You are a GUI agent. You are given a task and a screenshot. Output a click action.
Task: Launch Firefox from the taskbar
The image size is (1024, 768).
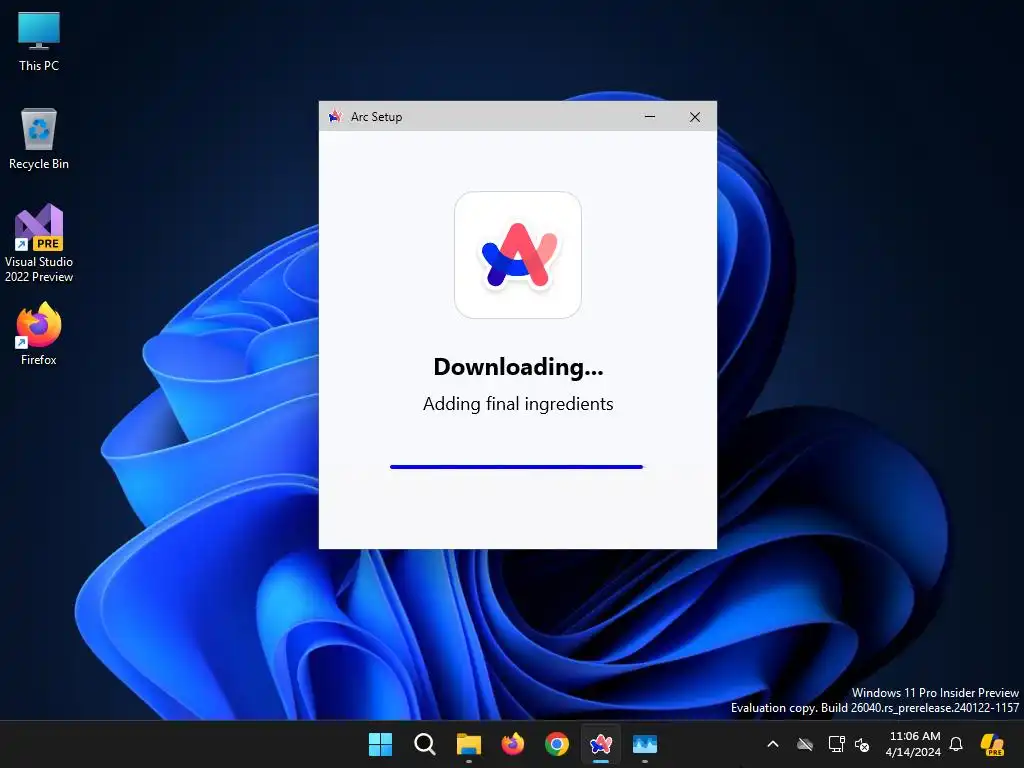513,744
